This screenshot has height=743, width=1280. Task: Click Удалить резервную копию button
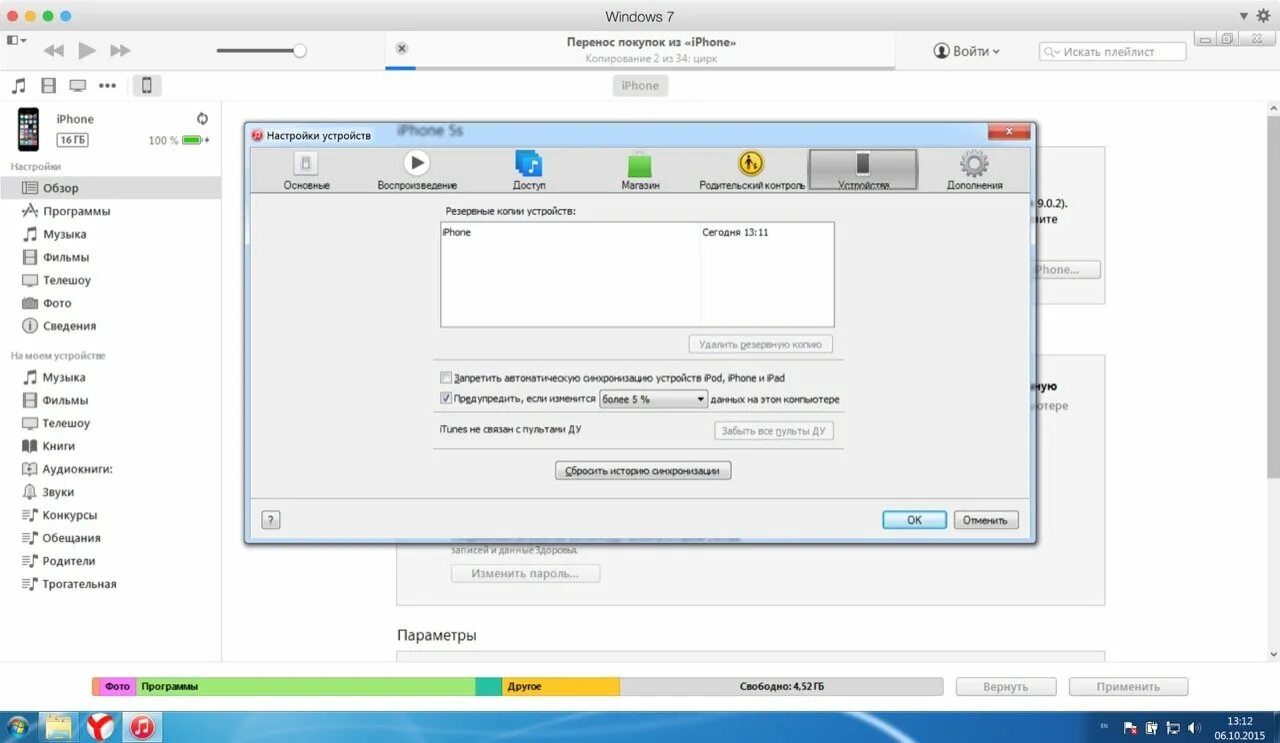pyautogui.click(x=761, y=344)
